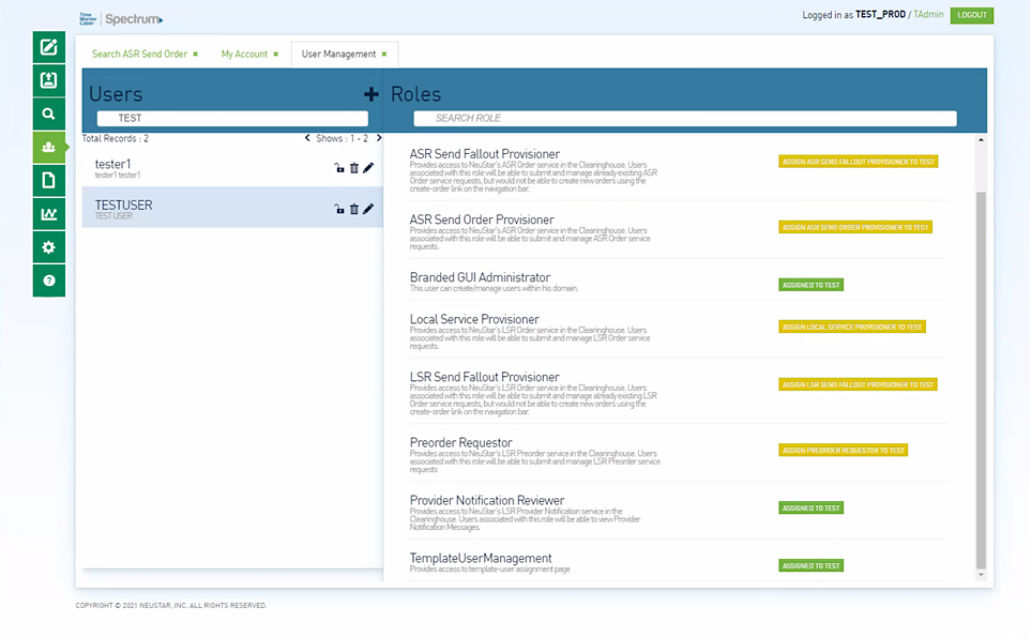The height and width of the screenshot is (637, 1030).
Task: Open the settings gear in sidebar
Action: pyautogui.click(x=48, y=247)
